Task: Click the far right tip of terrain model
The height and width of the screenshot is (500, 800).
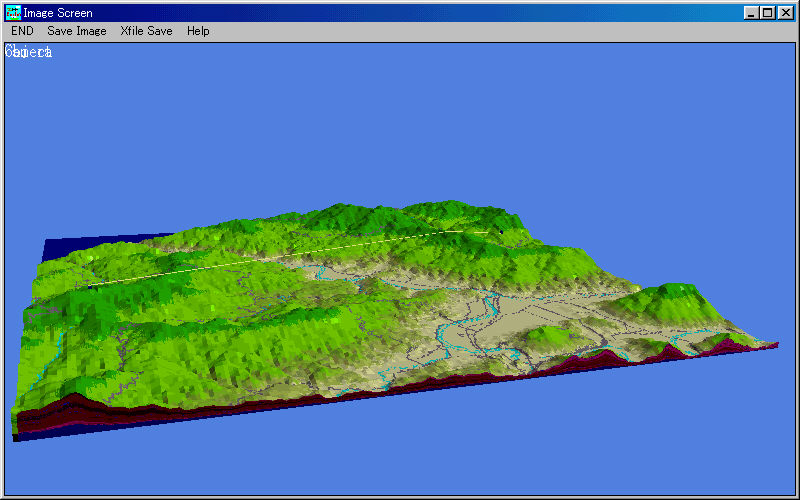Action: [773, 345]
